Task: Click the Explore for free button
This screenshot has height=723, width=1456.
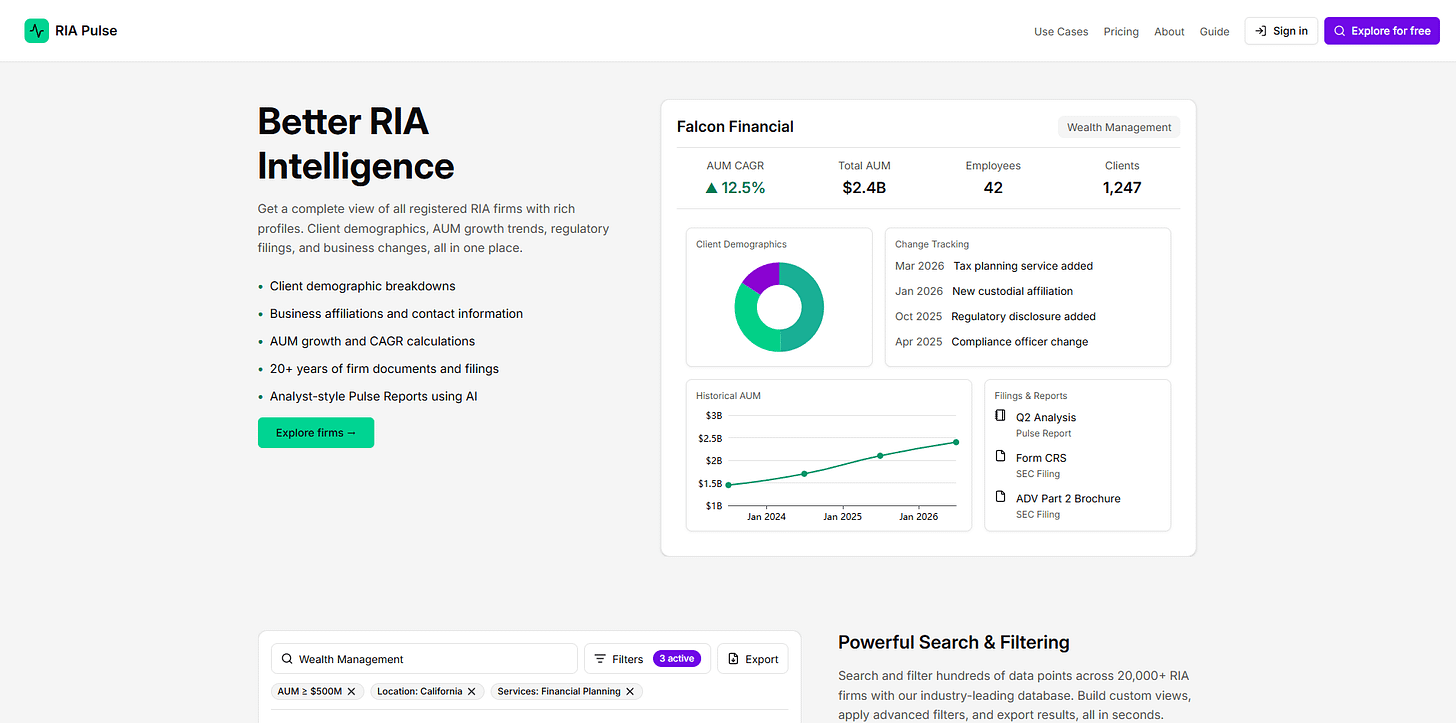Action: [1382, 31]
